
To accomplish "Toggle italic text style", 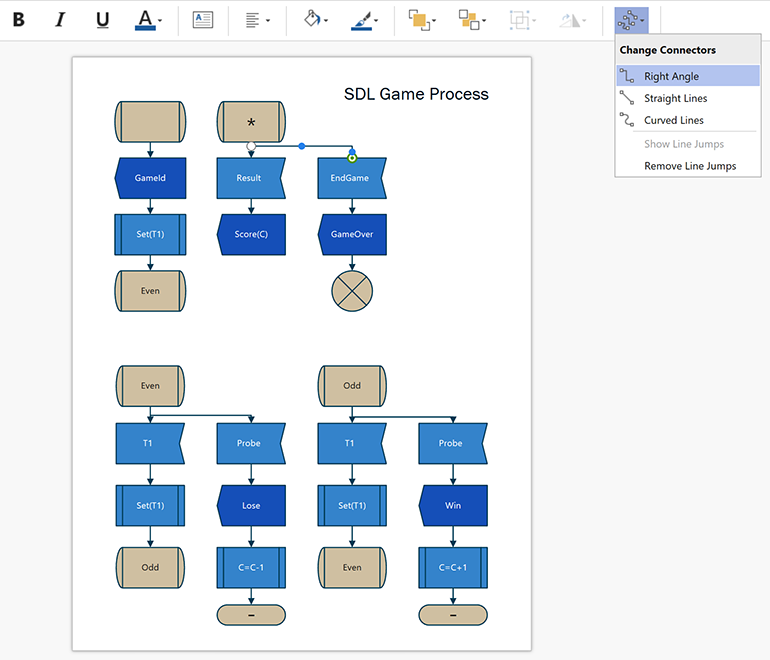I will pyautogui.click(x=60, y=19).
